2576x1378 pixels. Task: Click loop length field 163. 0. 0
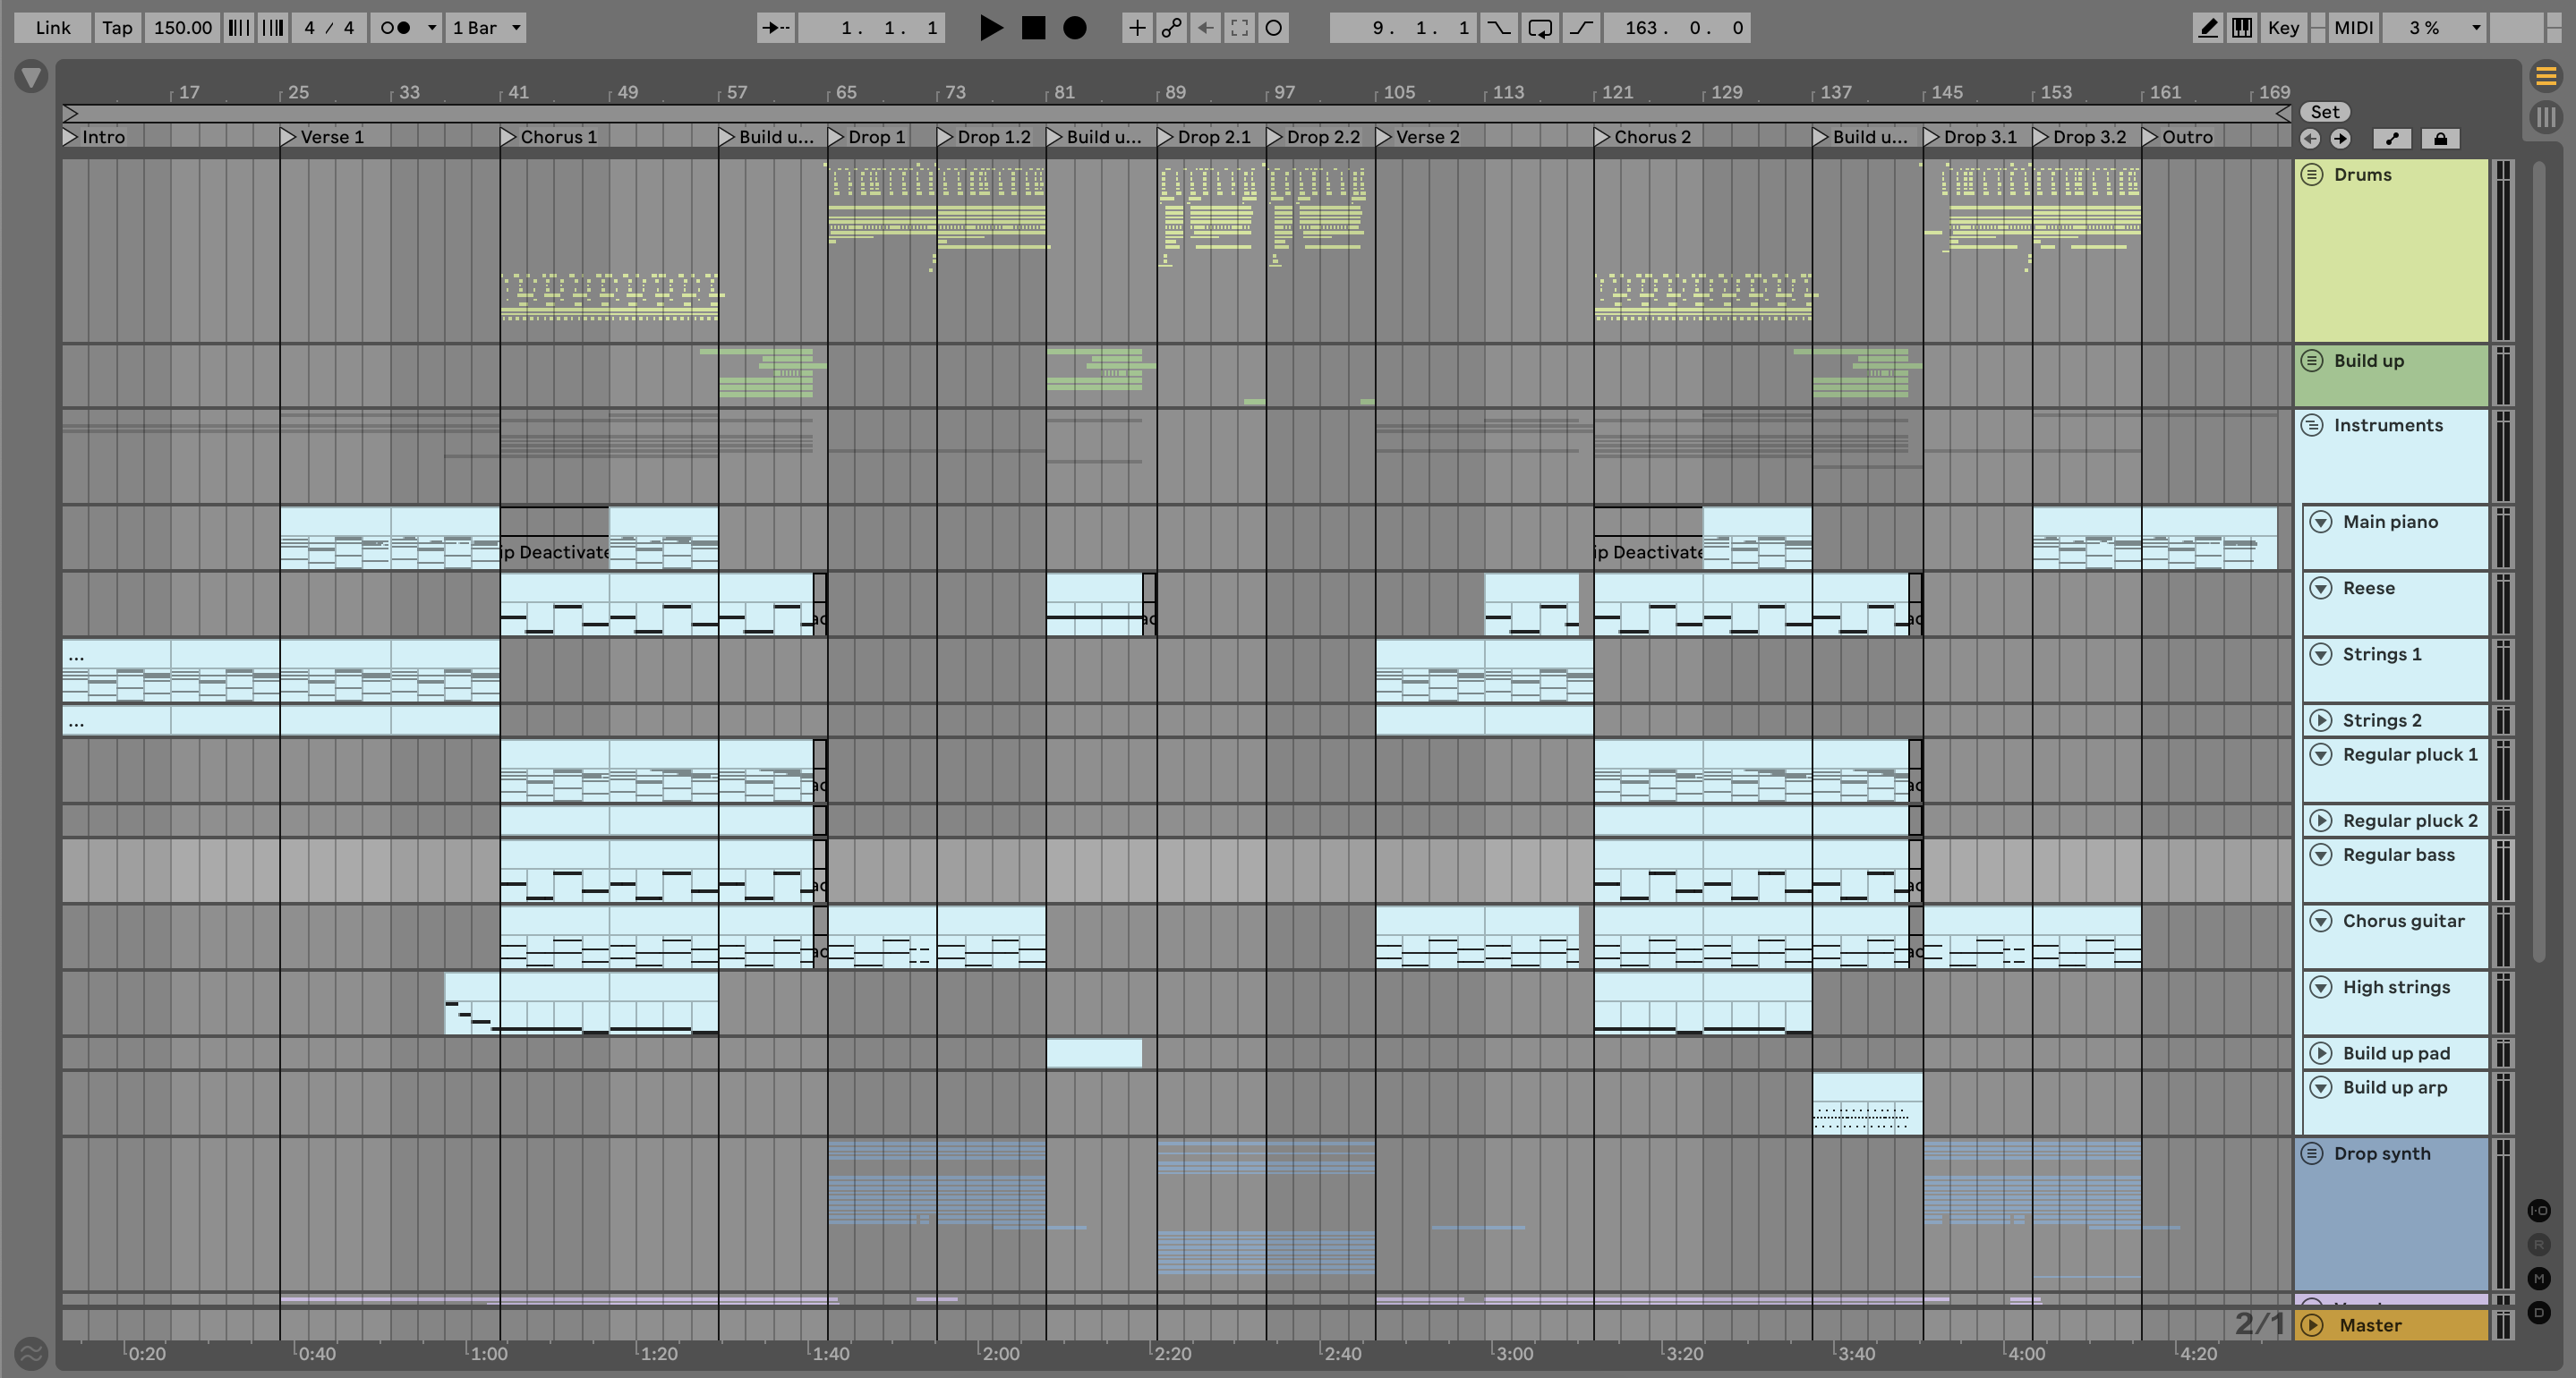tap(1676, 28)
